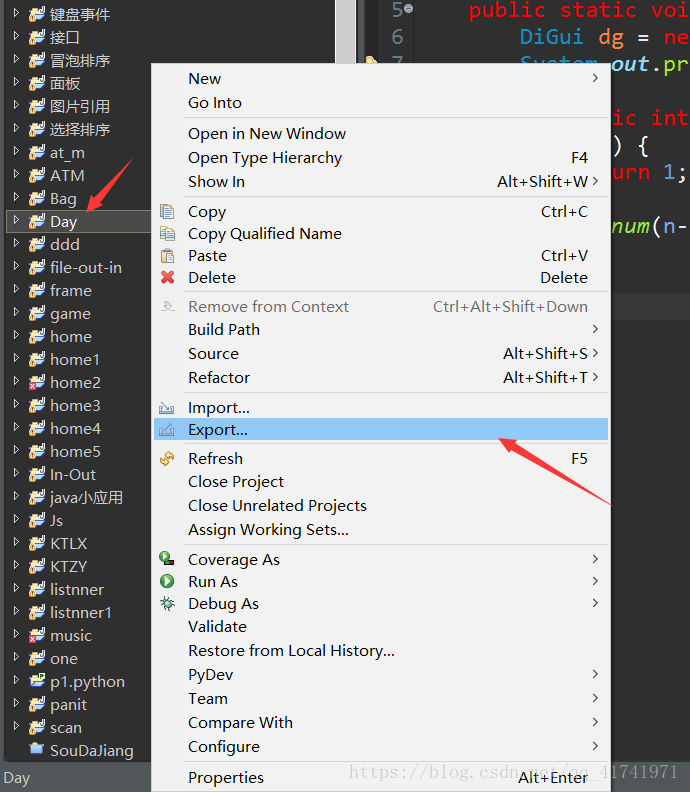The height and width of the screenshot is (792, 690).
Task: Click the music project error icon
Action: coord(37,635)
